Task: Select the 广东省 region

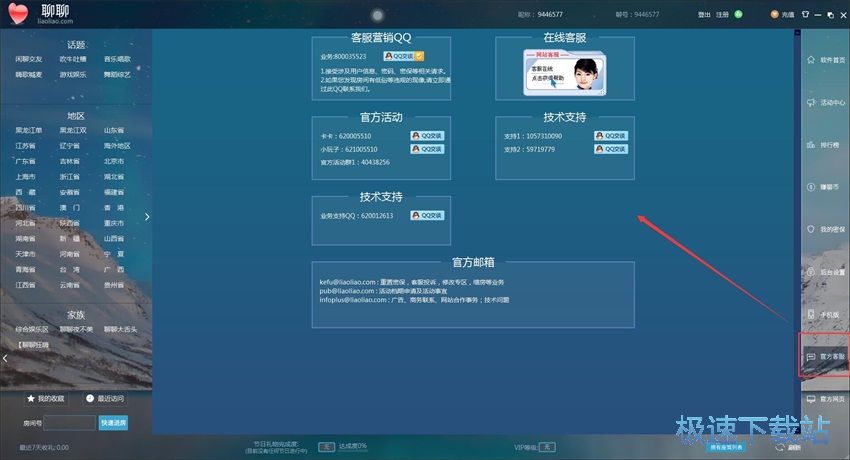Action: tap(25, 161)
